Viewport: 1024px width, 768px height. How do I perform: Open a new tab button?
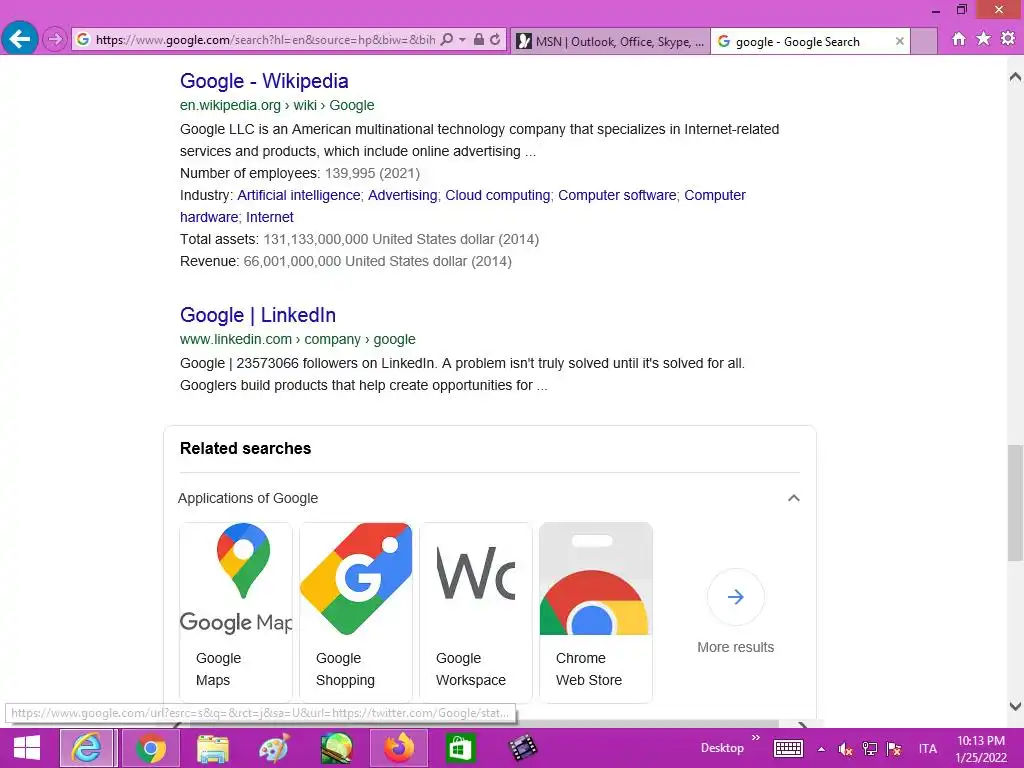tap(923, 42)
